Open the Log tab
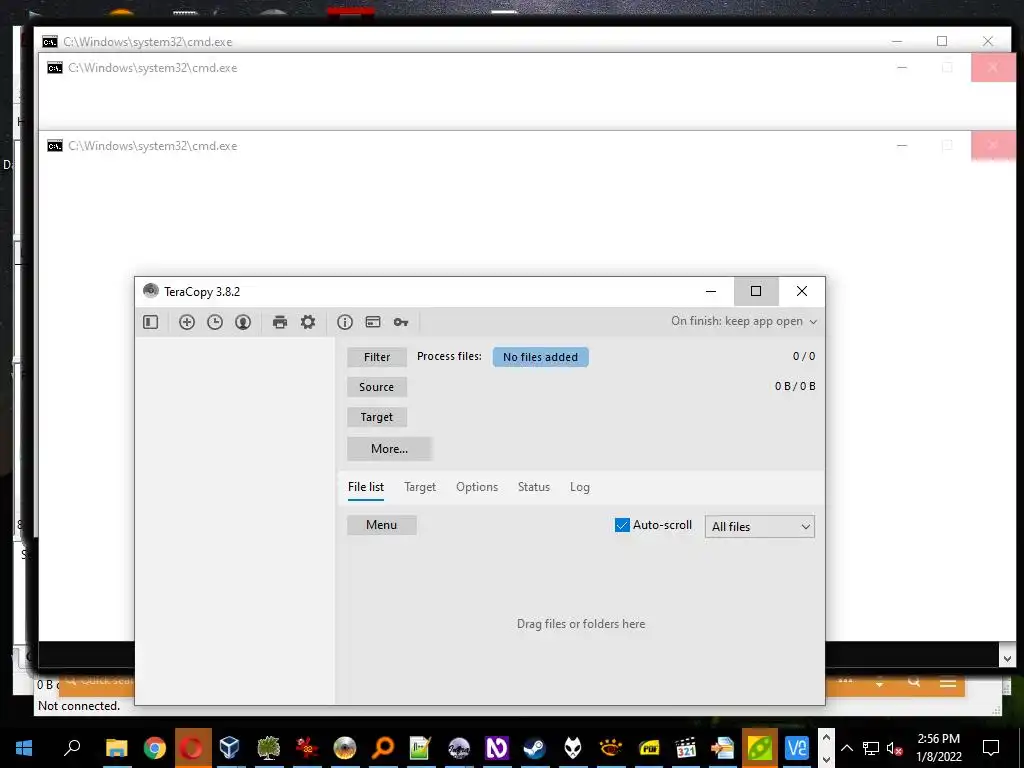Image resolution: width=1024 pixels, height=768 pixels. [580, 487]
